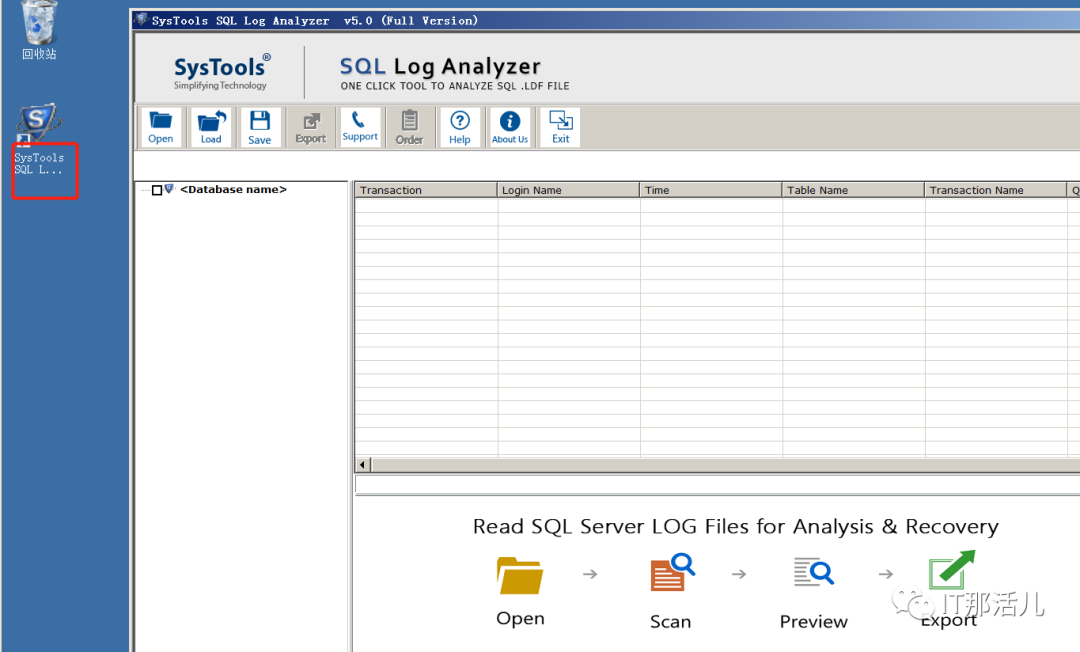The height and width of the screenshot is (652, 1080).
Task: Click empty text field below table
Action: (717, 485)
